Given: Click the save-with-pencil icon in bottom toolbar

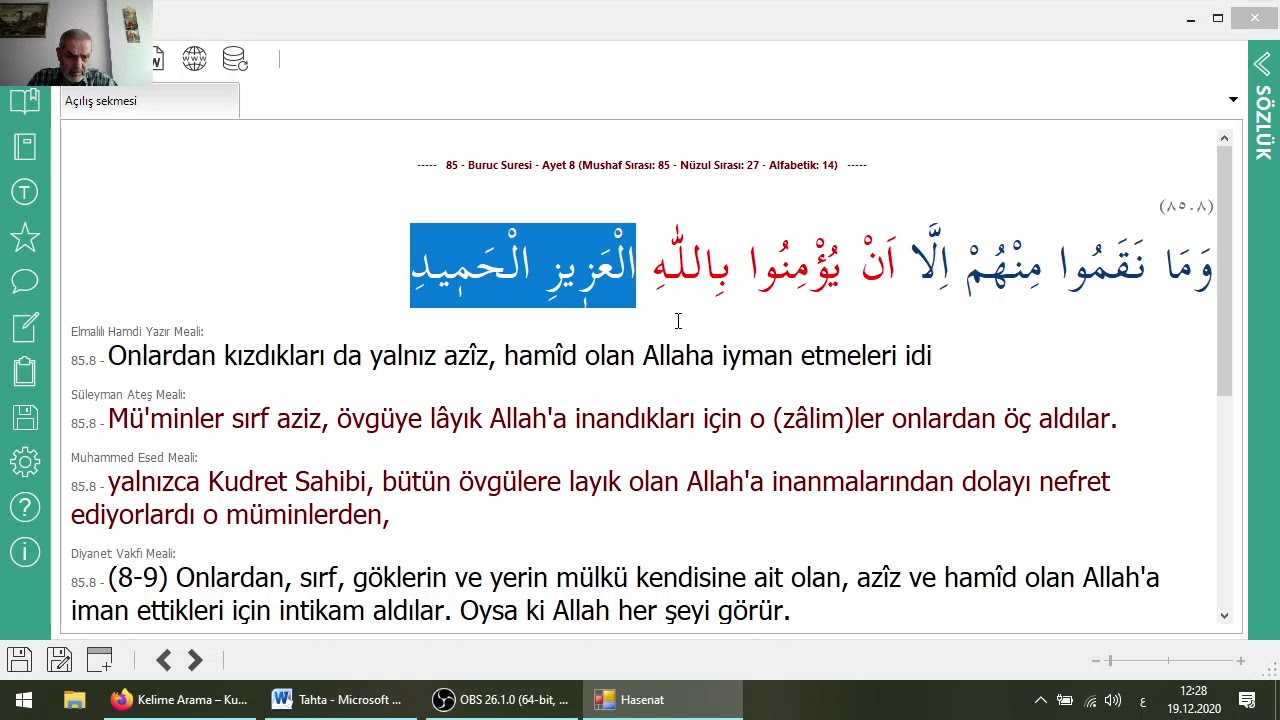Looking at the screenshot, I should pyautogui.click(x=59, y=660).
